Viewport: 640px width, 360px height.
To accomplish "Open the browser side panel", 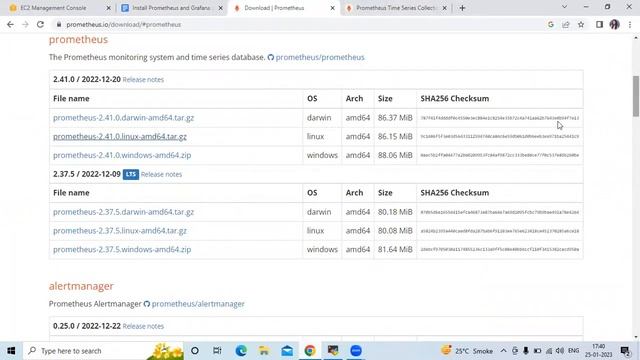I will tap(599, 24).
